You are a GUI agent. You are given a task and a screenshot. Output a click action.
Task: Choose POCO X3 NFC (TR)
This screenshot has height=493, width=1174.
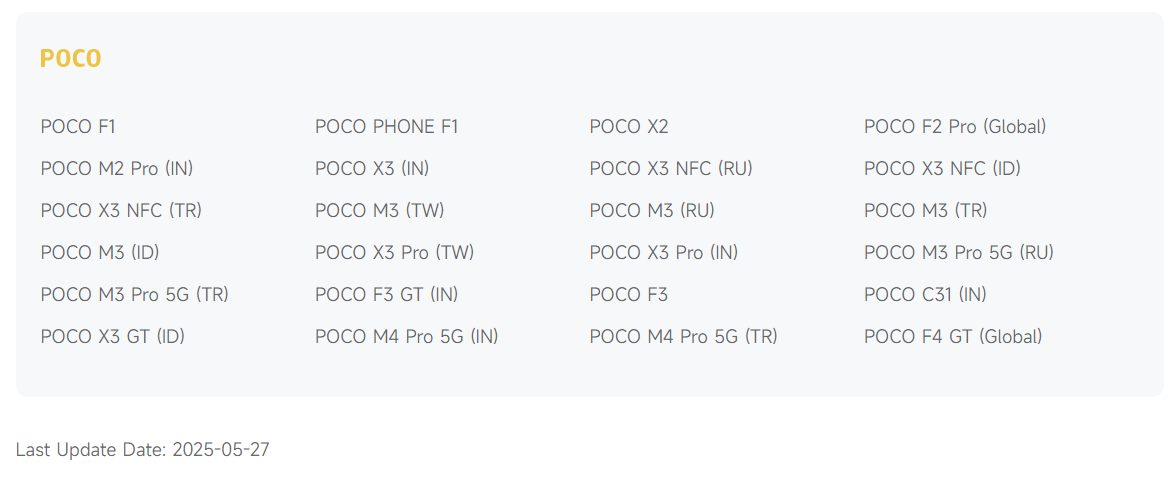click(x=120, y=211)
